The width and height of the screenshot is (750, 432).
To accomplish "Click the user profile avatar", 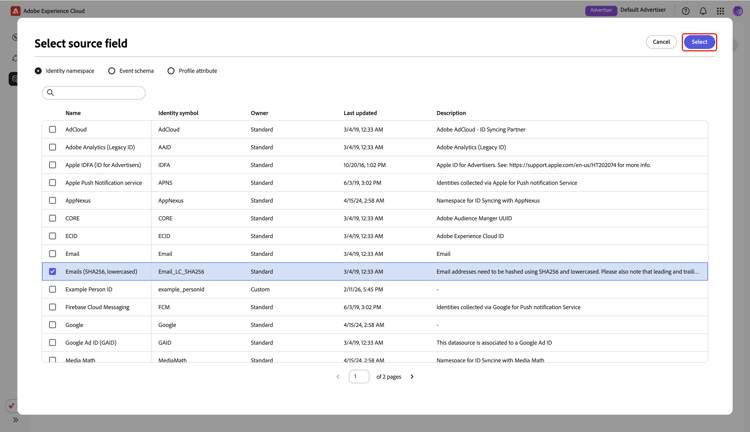I will pos(738,11).
